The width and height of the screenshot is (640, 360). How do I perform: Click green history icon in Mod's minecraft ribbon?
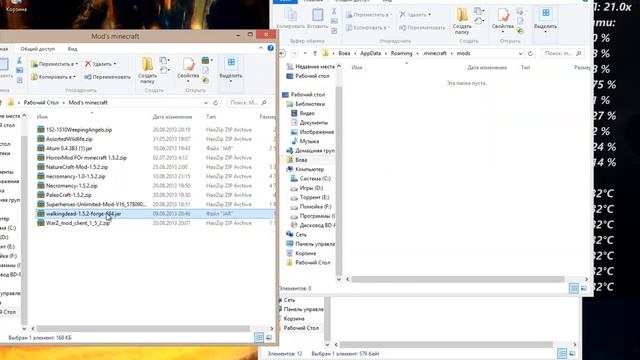[205, 80]
